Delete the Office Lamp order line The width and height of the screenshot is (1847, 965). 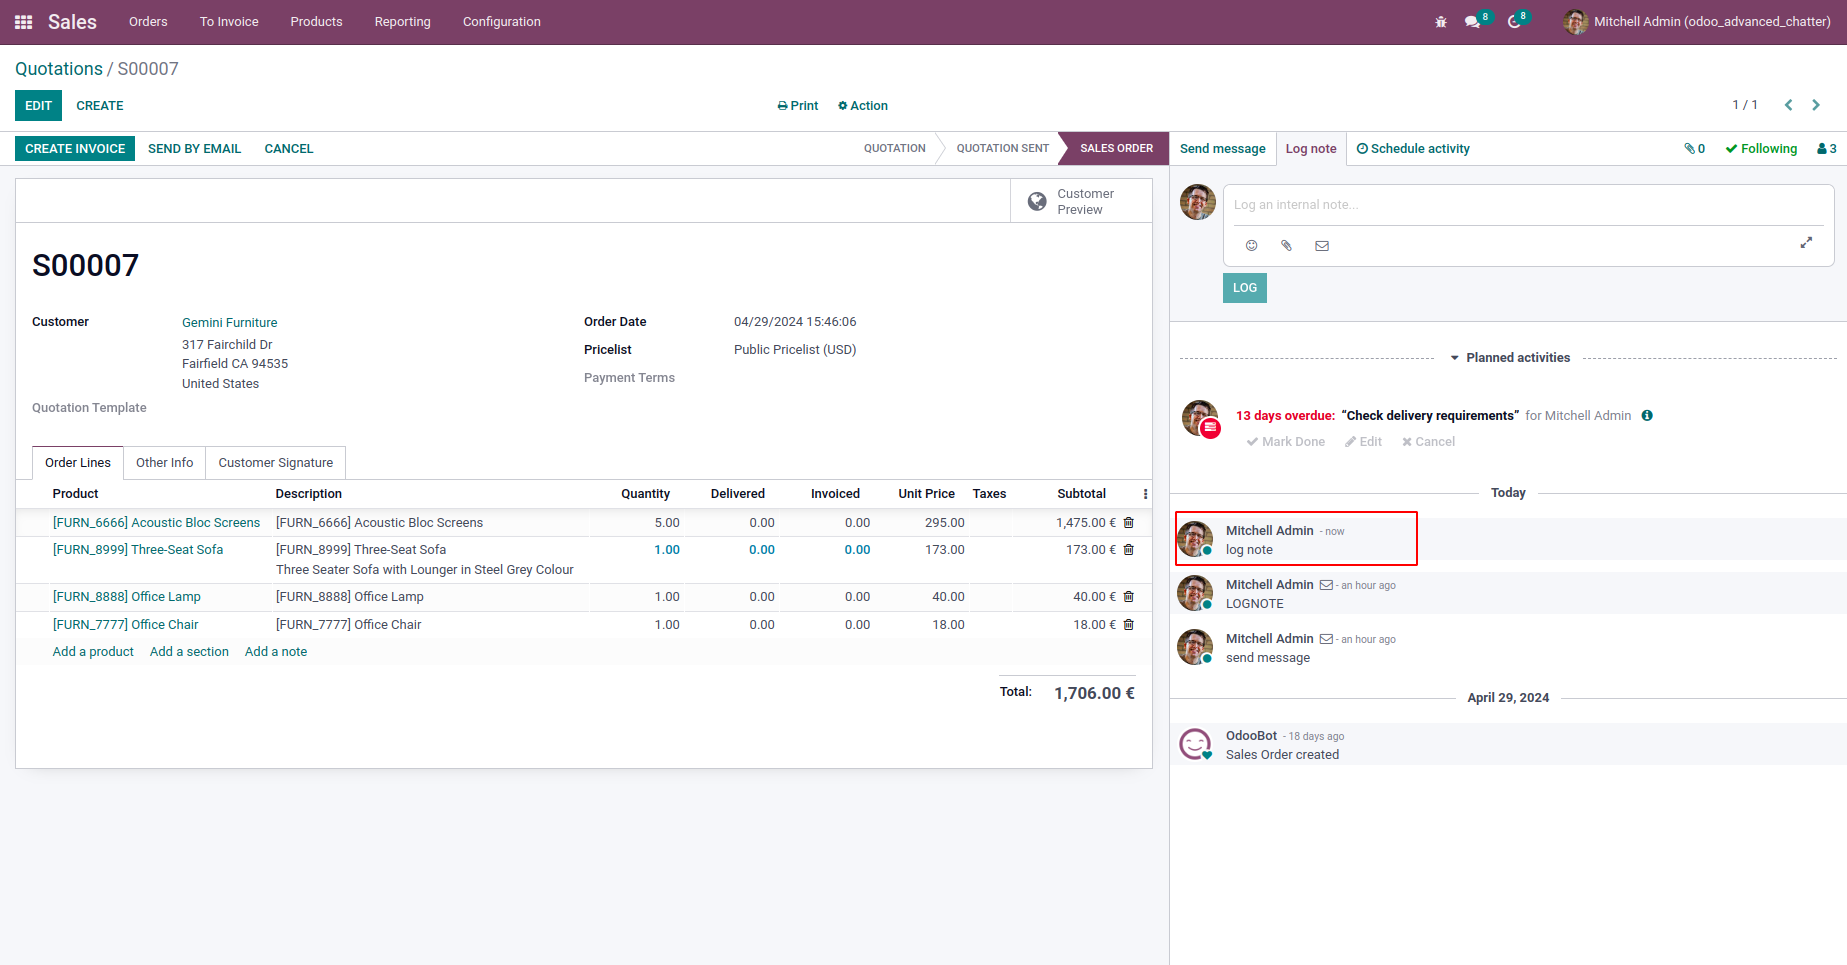click(x=1129, y=597)
